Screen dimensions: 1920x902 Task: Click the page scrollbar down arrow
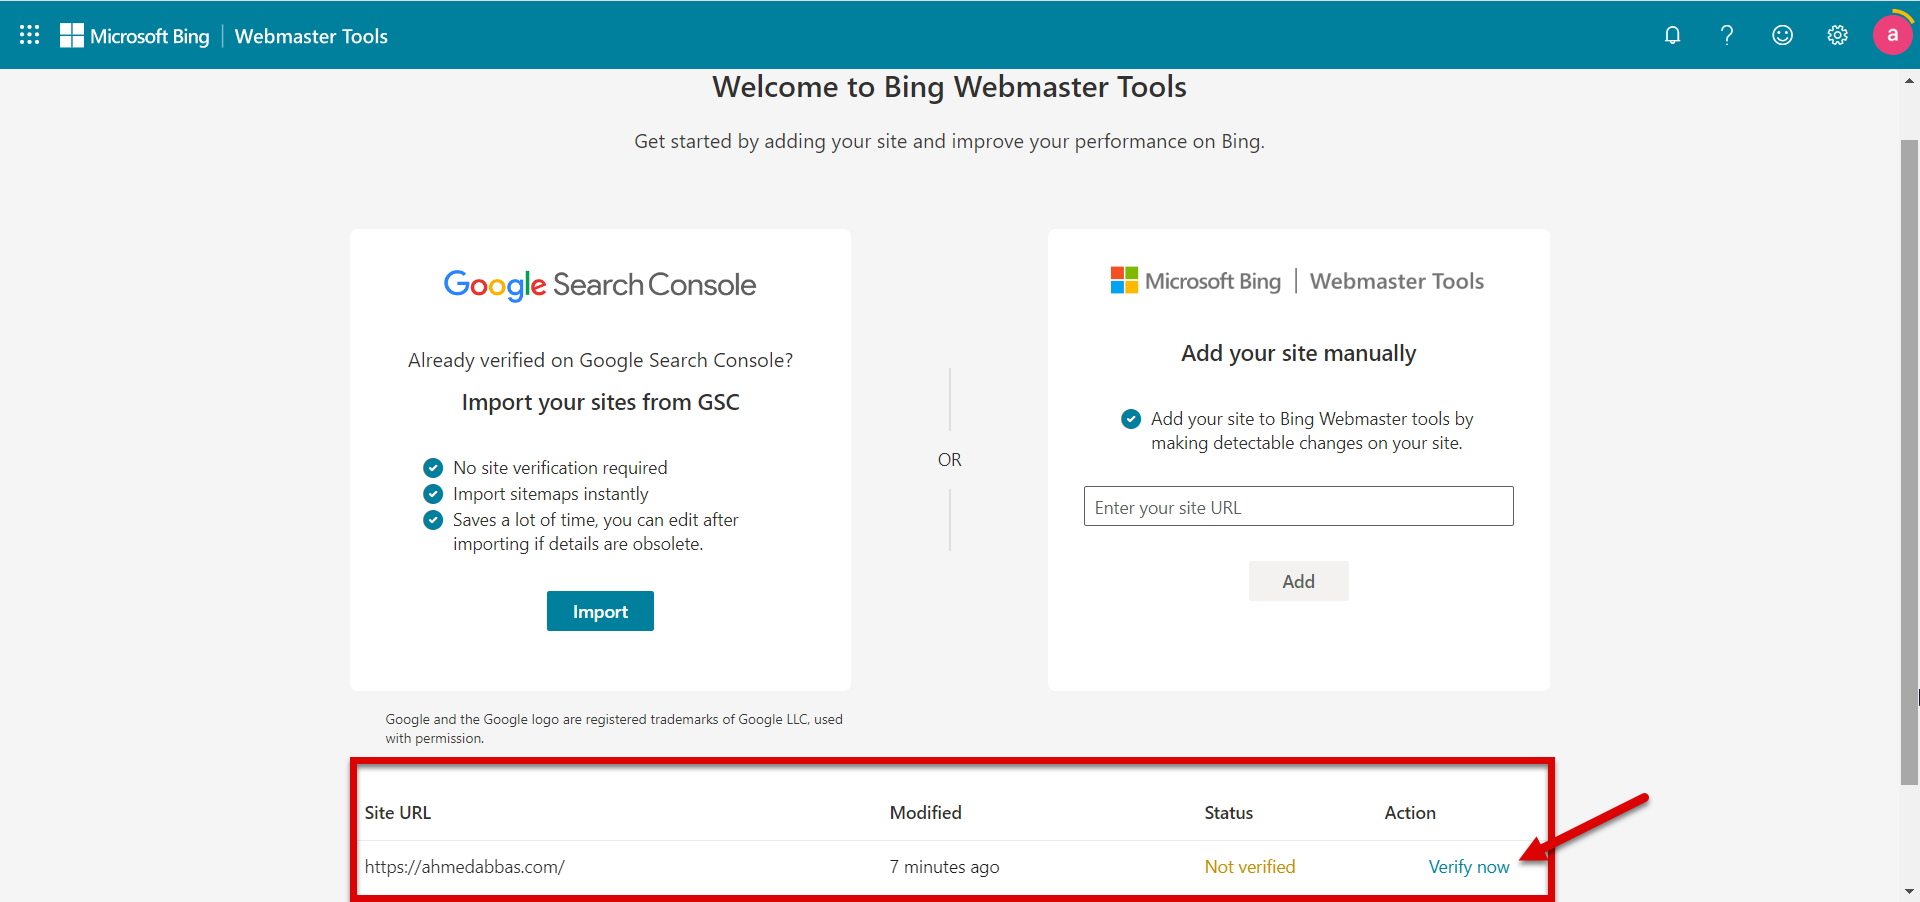(1910, 891)
